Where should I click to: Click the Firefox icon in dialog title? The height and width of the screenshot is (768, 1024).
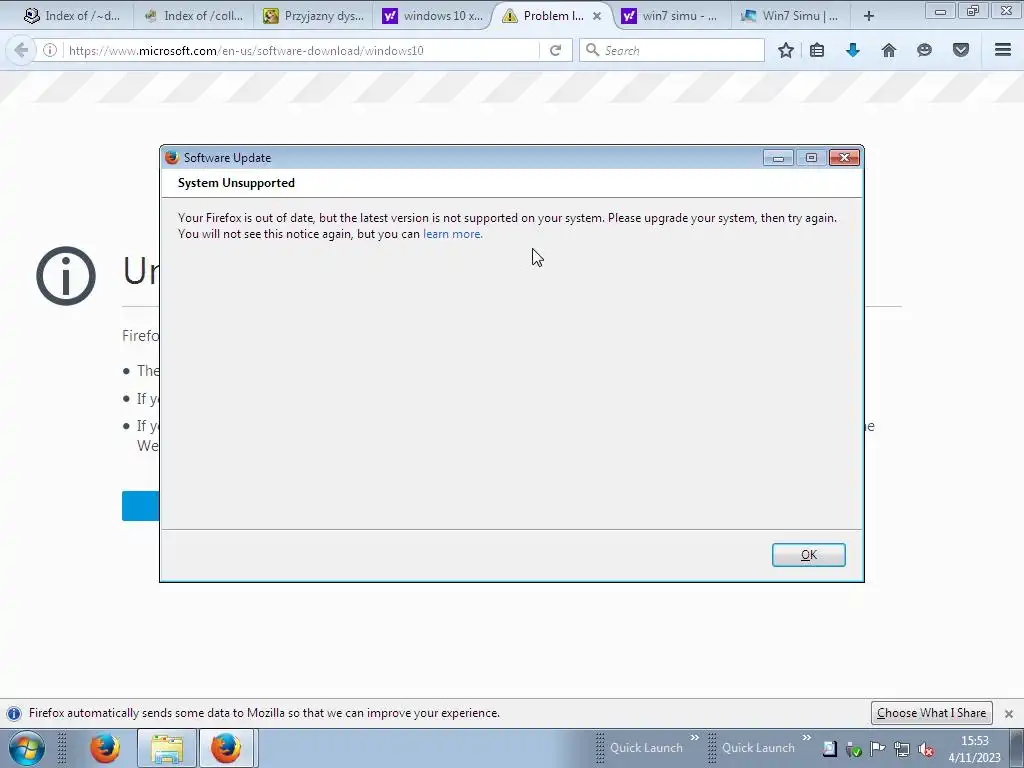(172, 157)
